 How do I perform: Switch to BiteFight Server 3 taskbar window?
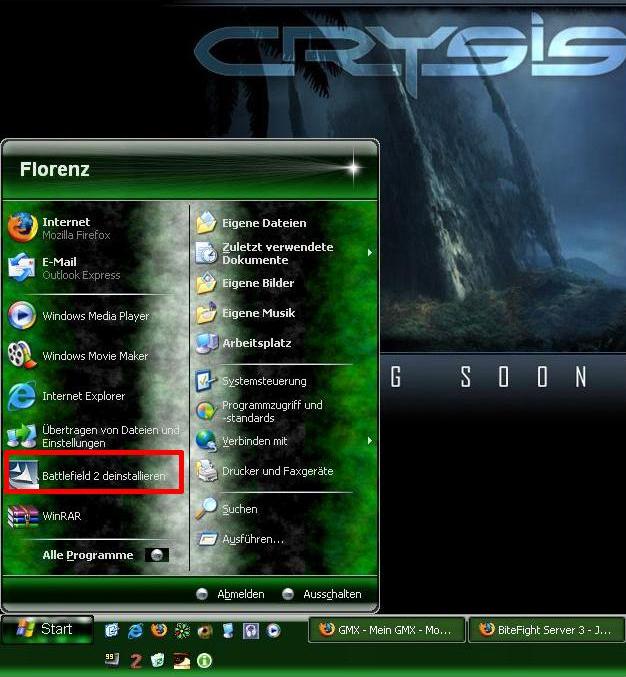click(546, 630)
